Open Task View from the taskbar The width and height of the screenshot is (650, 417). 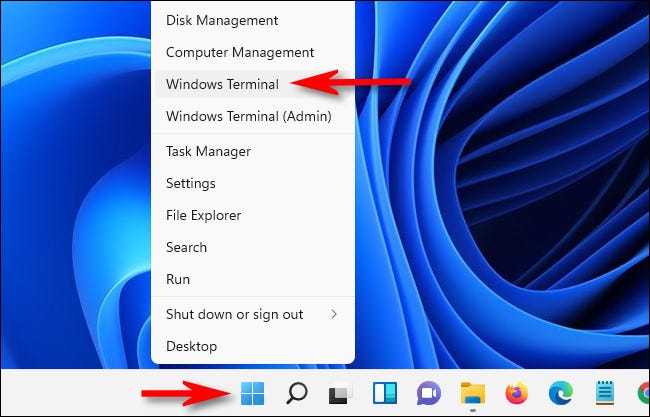(x=341, y=393)
